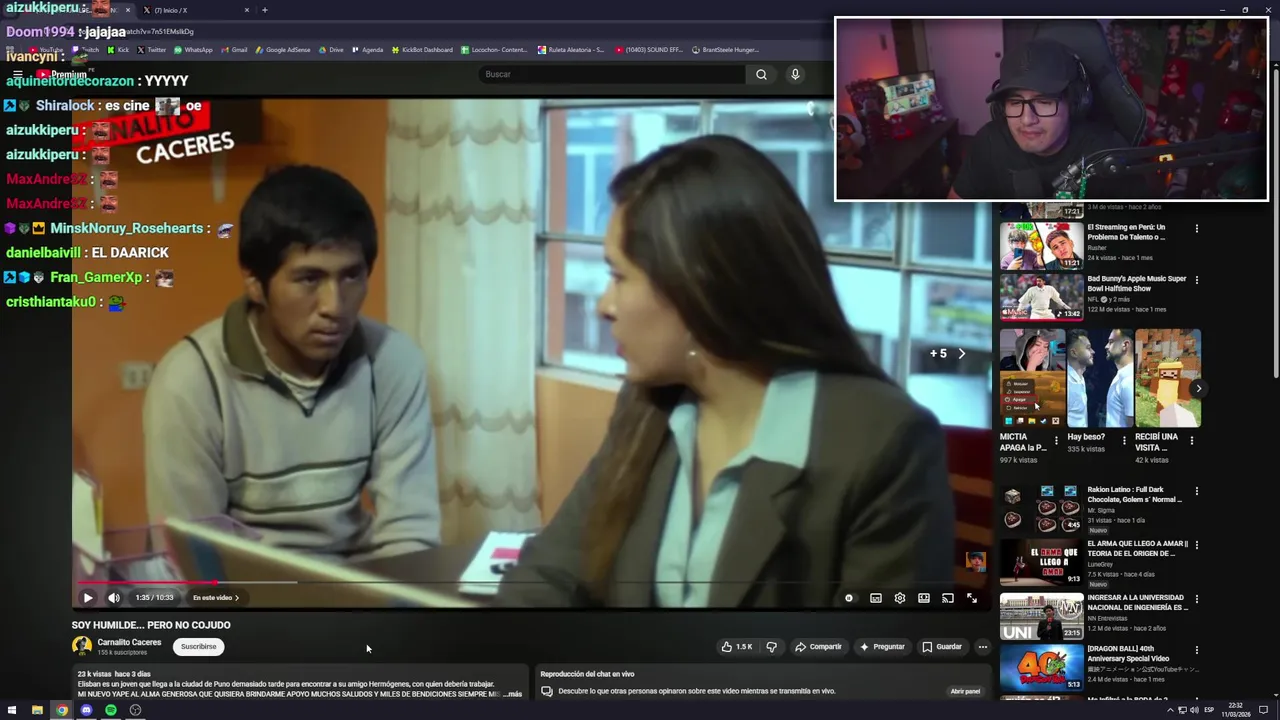This screenshot has height=720, width=1280.
Task: Cast video to a device
Action: tap(948, 598)
